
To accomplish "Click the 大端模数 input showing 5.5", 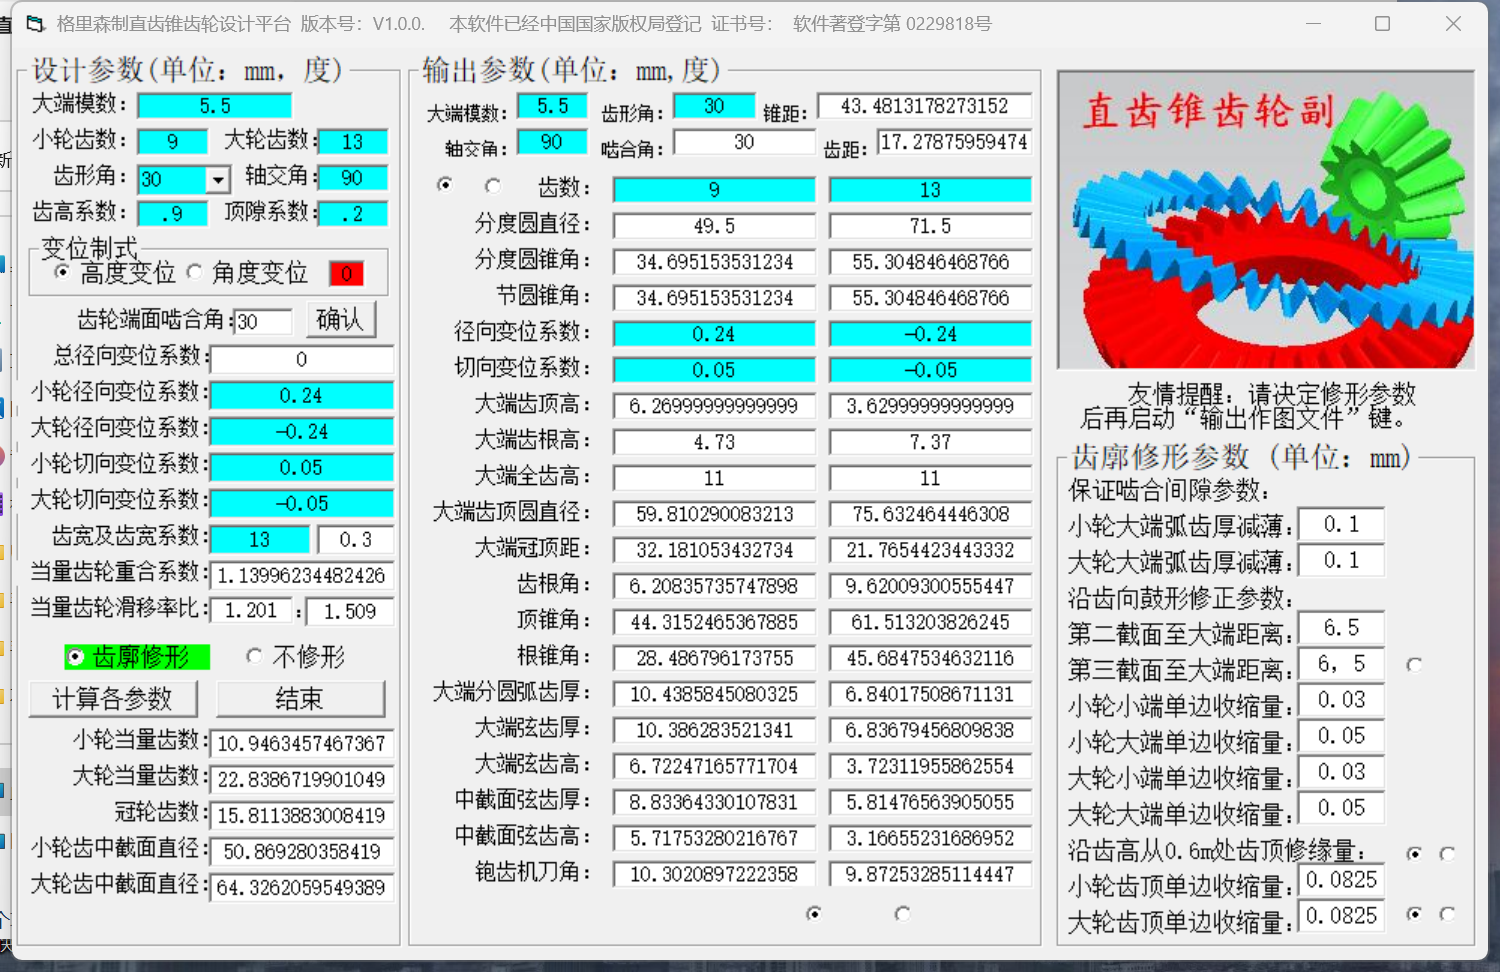I will [x=214, y=105].
